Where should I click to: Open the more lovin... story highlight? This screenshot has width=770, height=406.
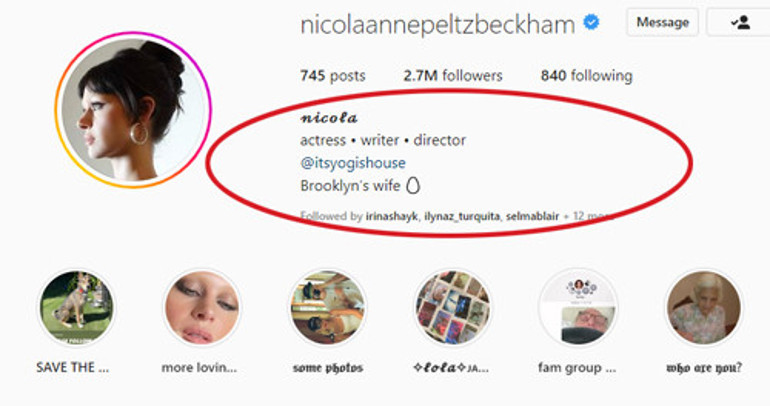[202, 308]
